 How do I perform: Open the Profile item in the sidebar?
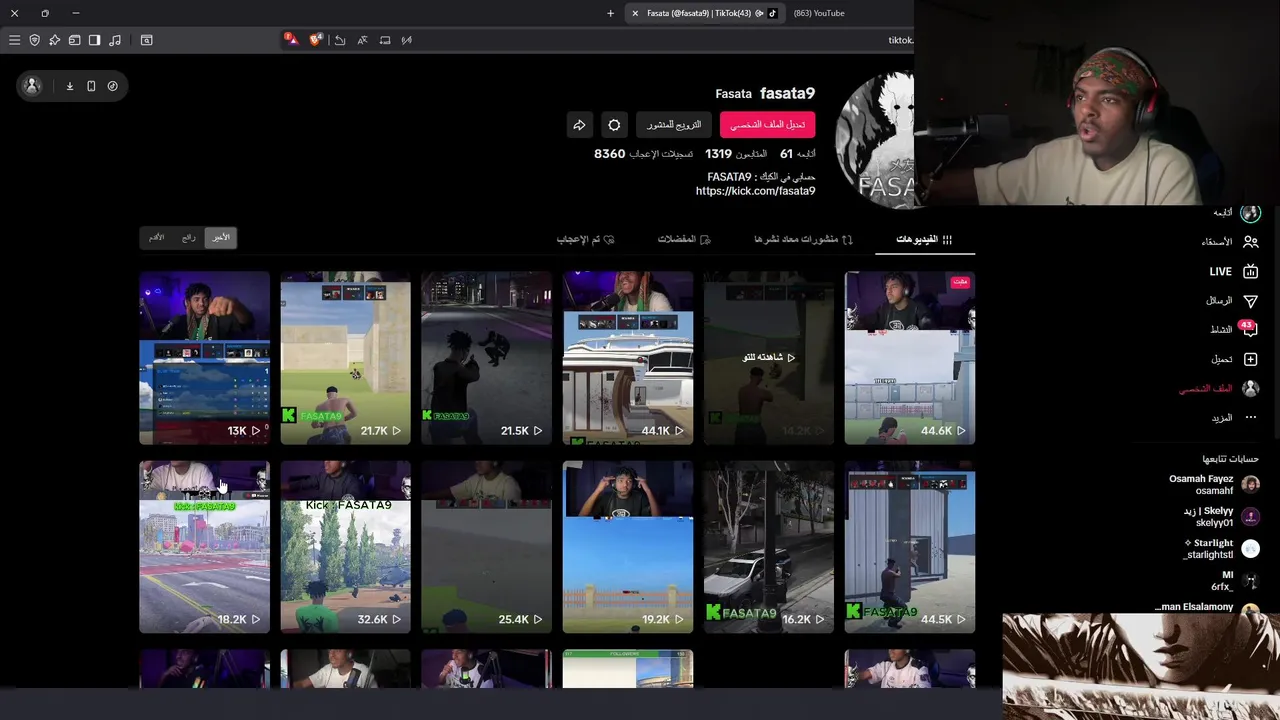(1218, 388)
